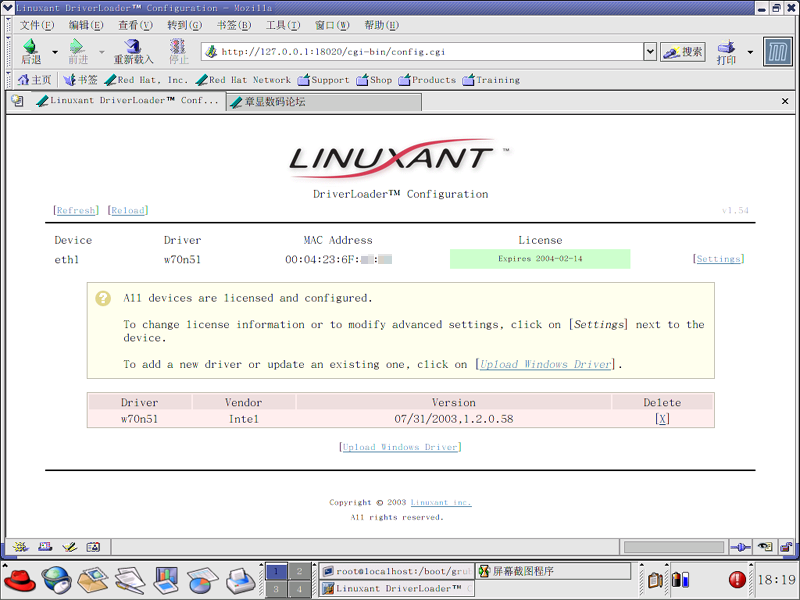Viewport: 800px width, 600px height.
Task: Switch to root@localhost terminal in taskbar
Action: 397,571
